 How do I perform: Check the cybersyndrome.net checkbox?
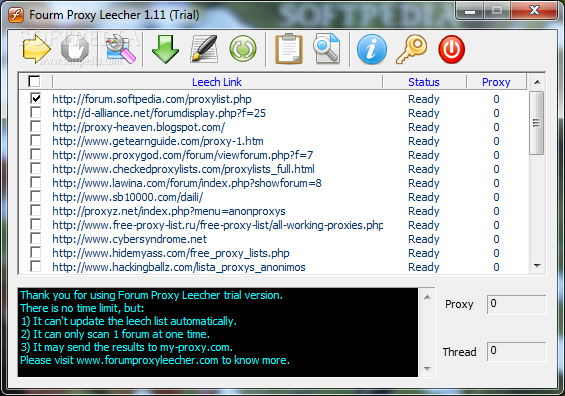(36, 239)
